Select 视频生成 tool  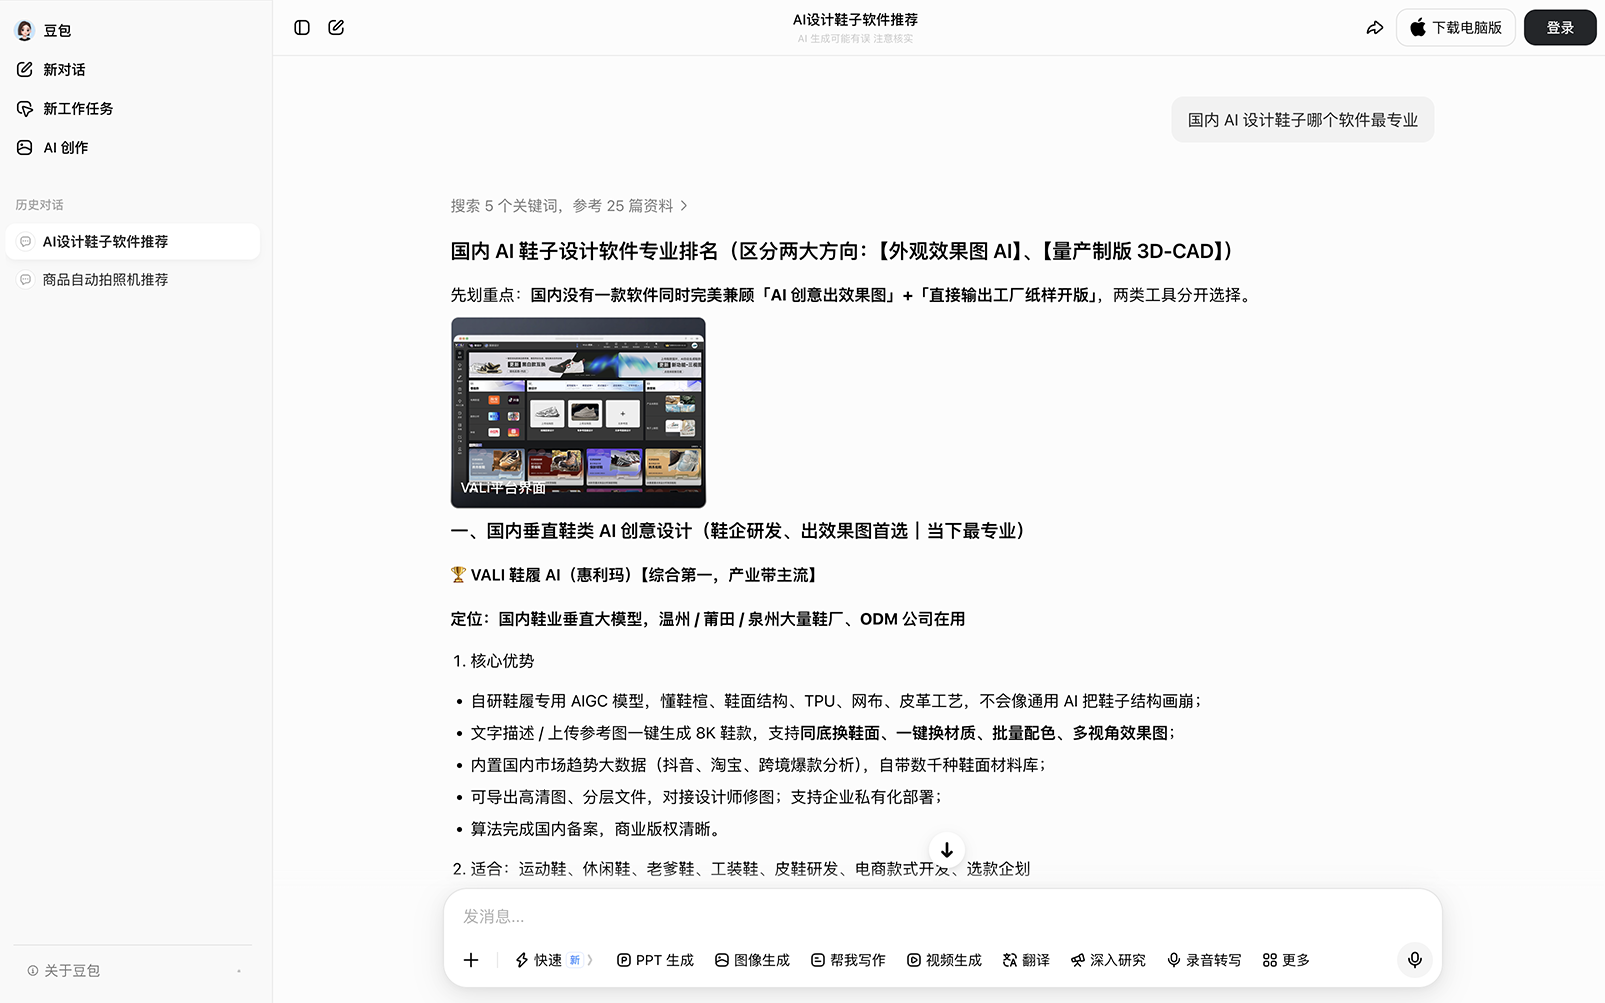(944, 960)
